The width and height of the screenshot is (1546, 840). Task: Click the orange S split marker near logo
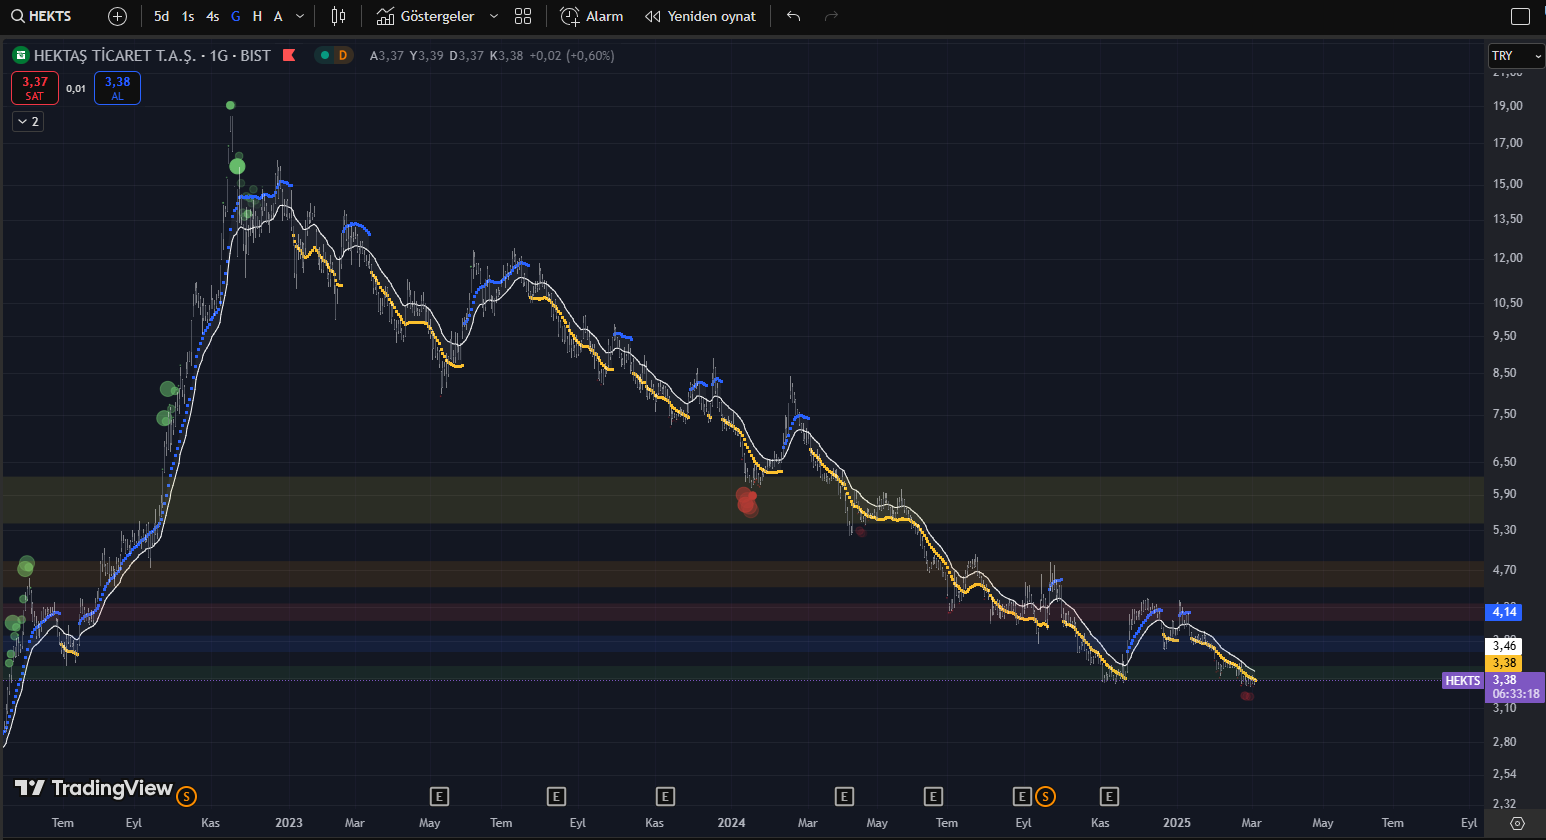pyautogui.click(x=187, y=797)
